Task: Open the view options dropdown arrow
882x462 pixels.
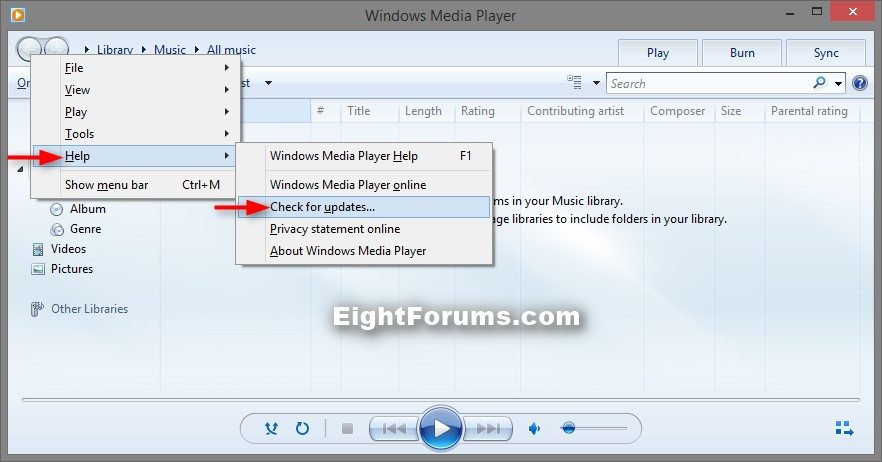Action: point(597,84)
